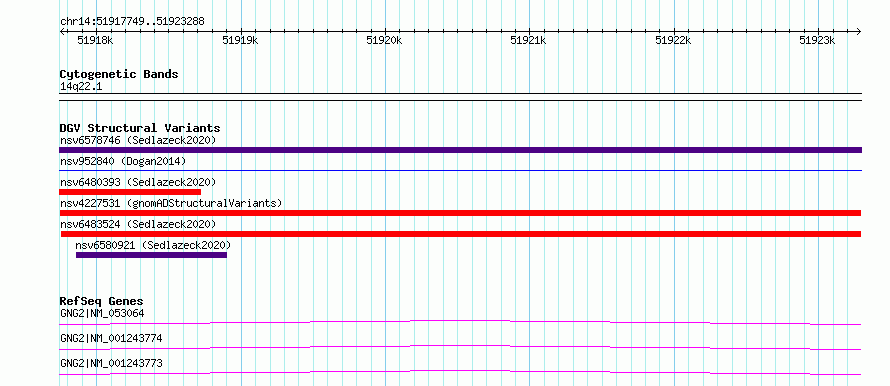The image size is (890, 386).
Task: Click the GNG2|NM_001243773 gene label
Action: tap(111, 363)
